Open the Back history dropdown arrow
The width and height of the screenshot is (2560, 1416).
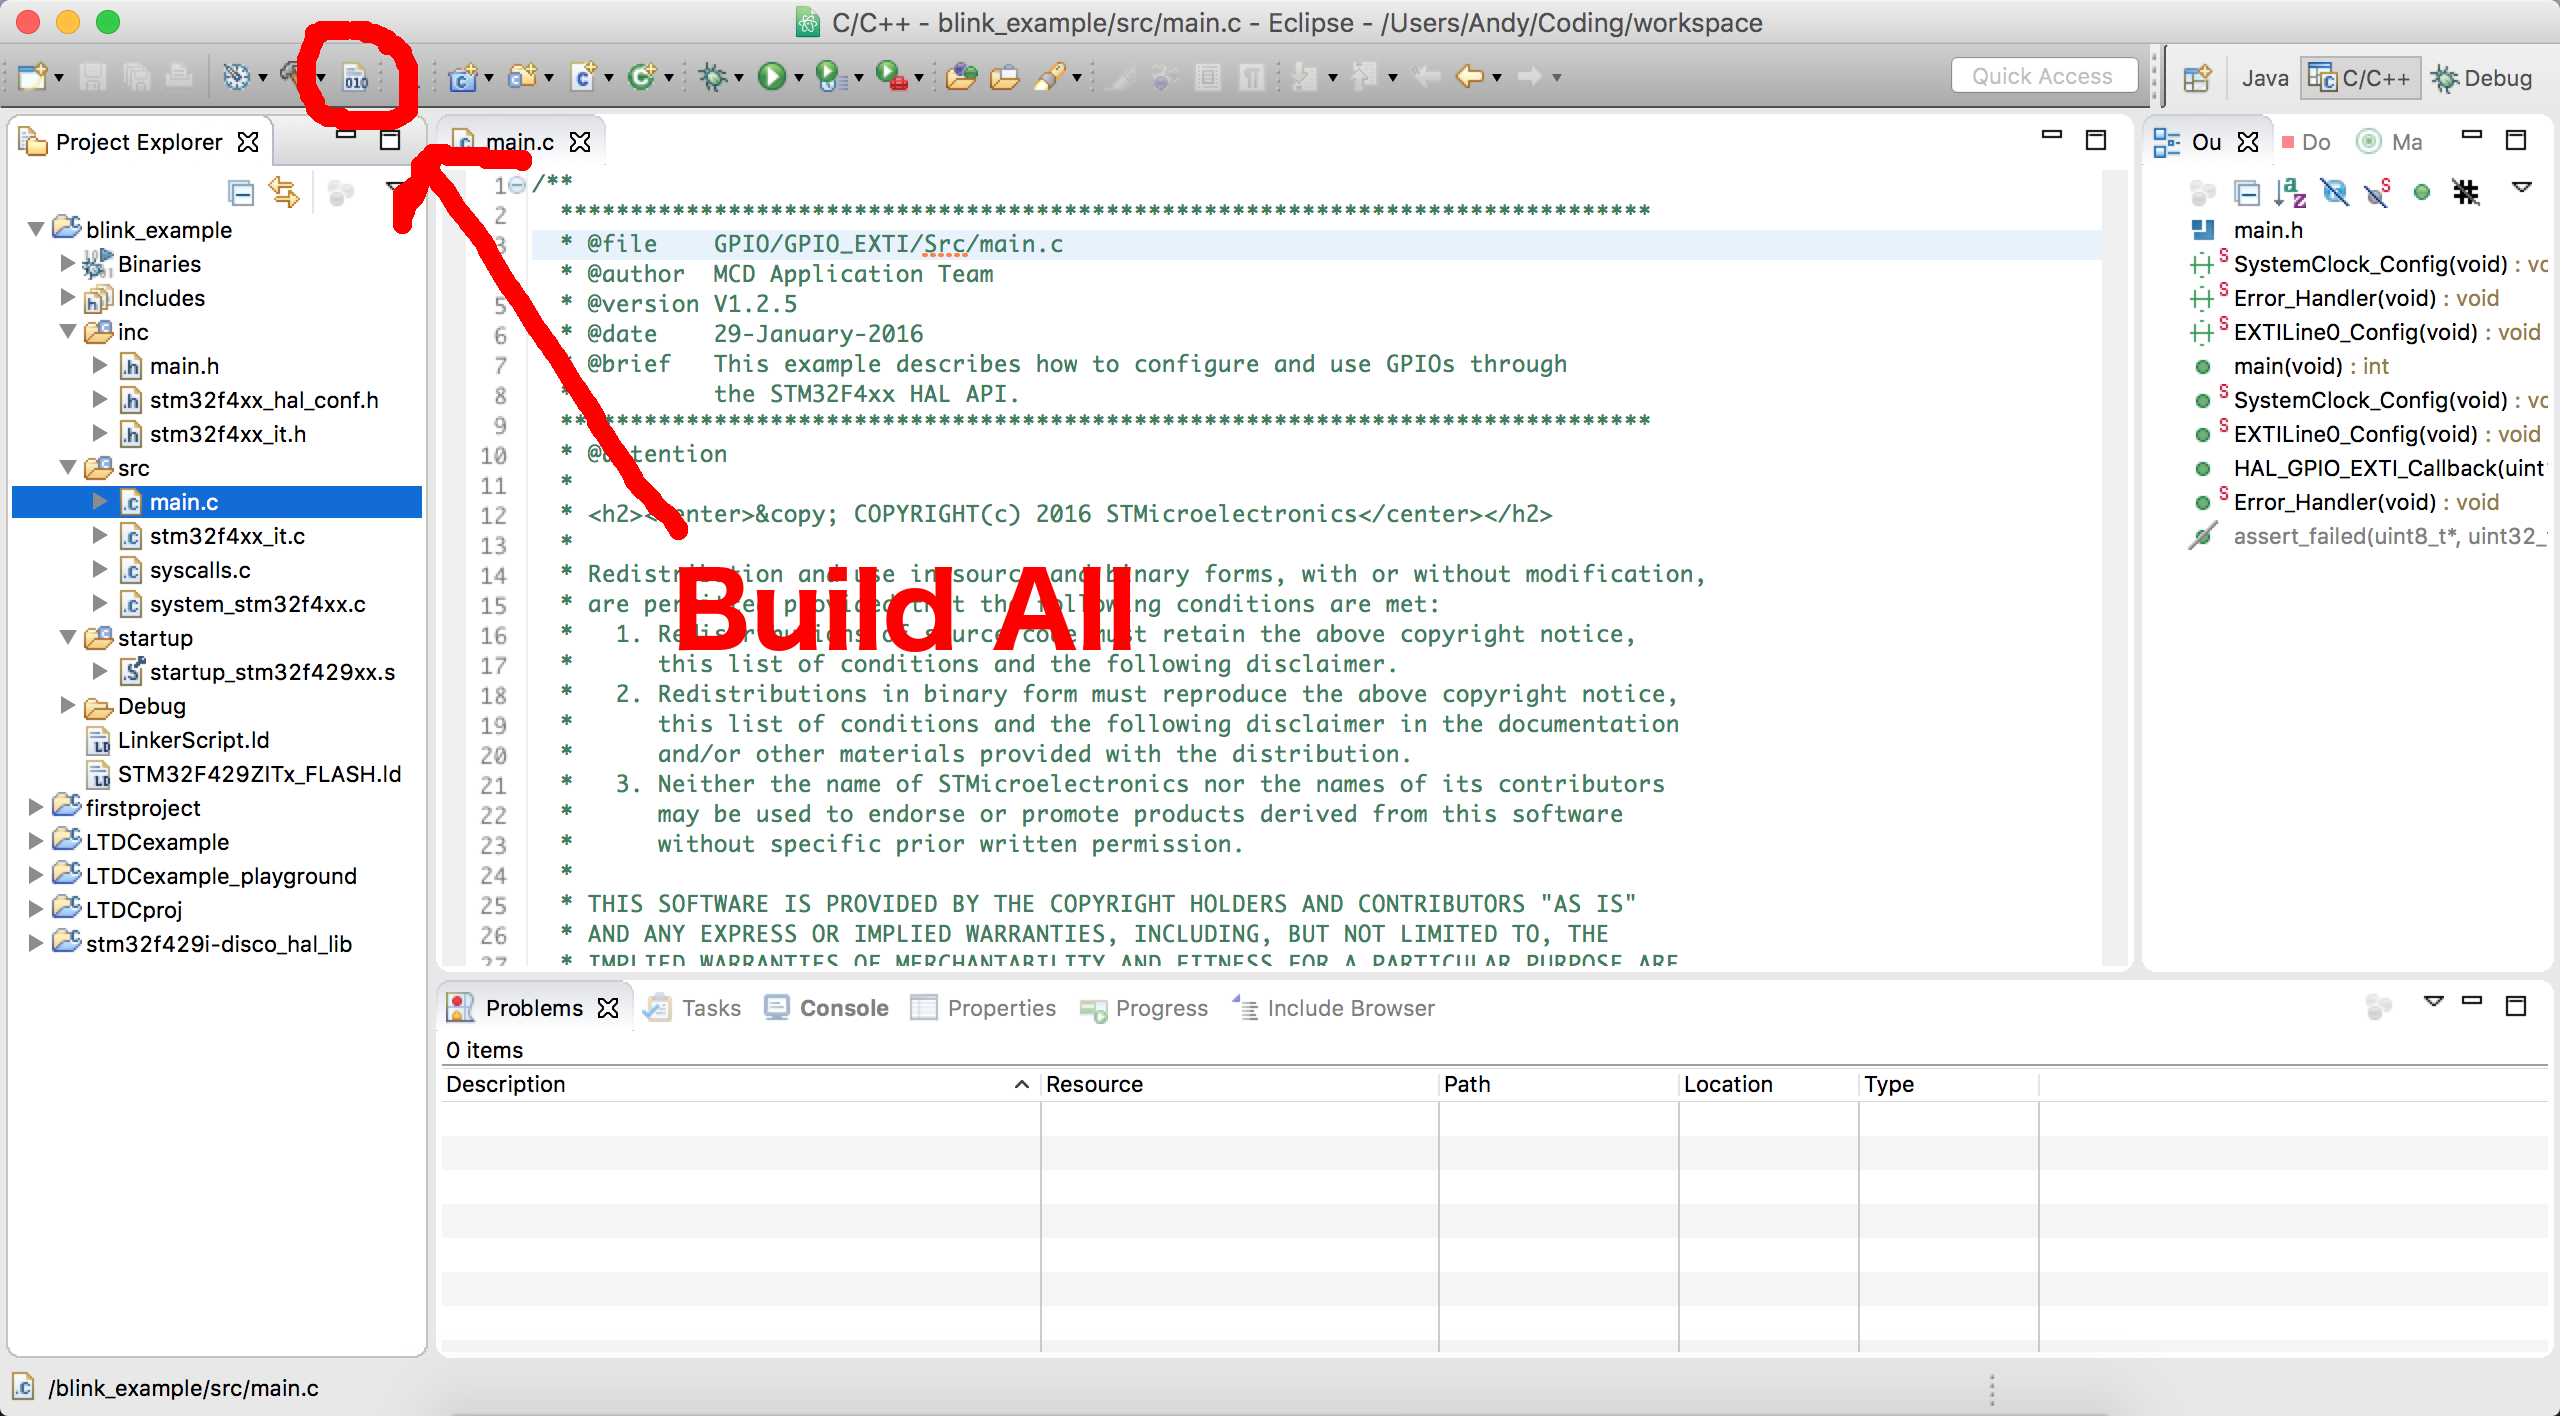coord(1497,78)
